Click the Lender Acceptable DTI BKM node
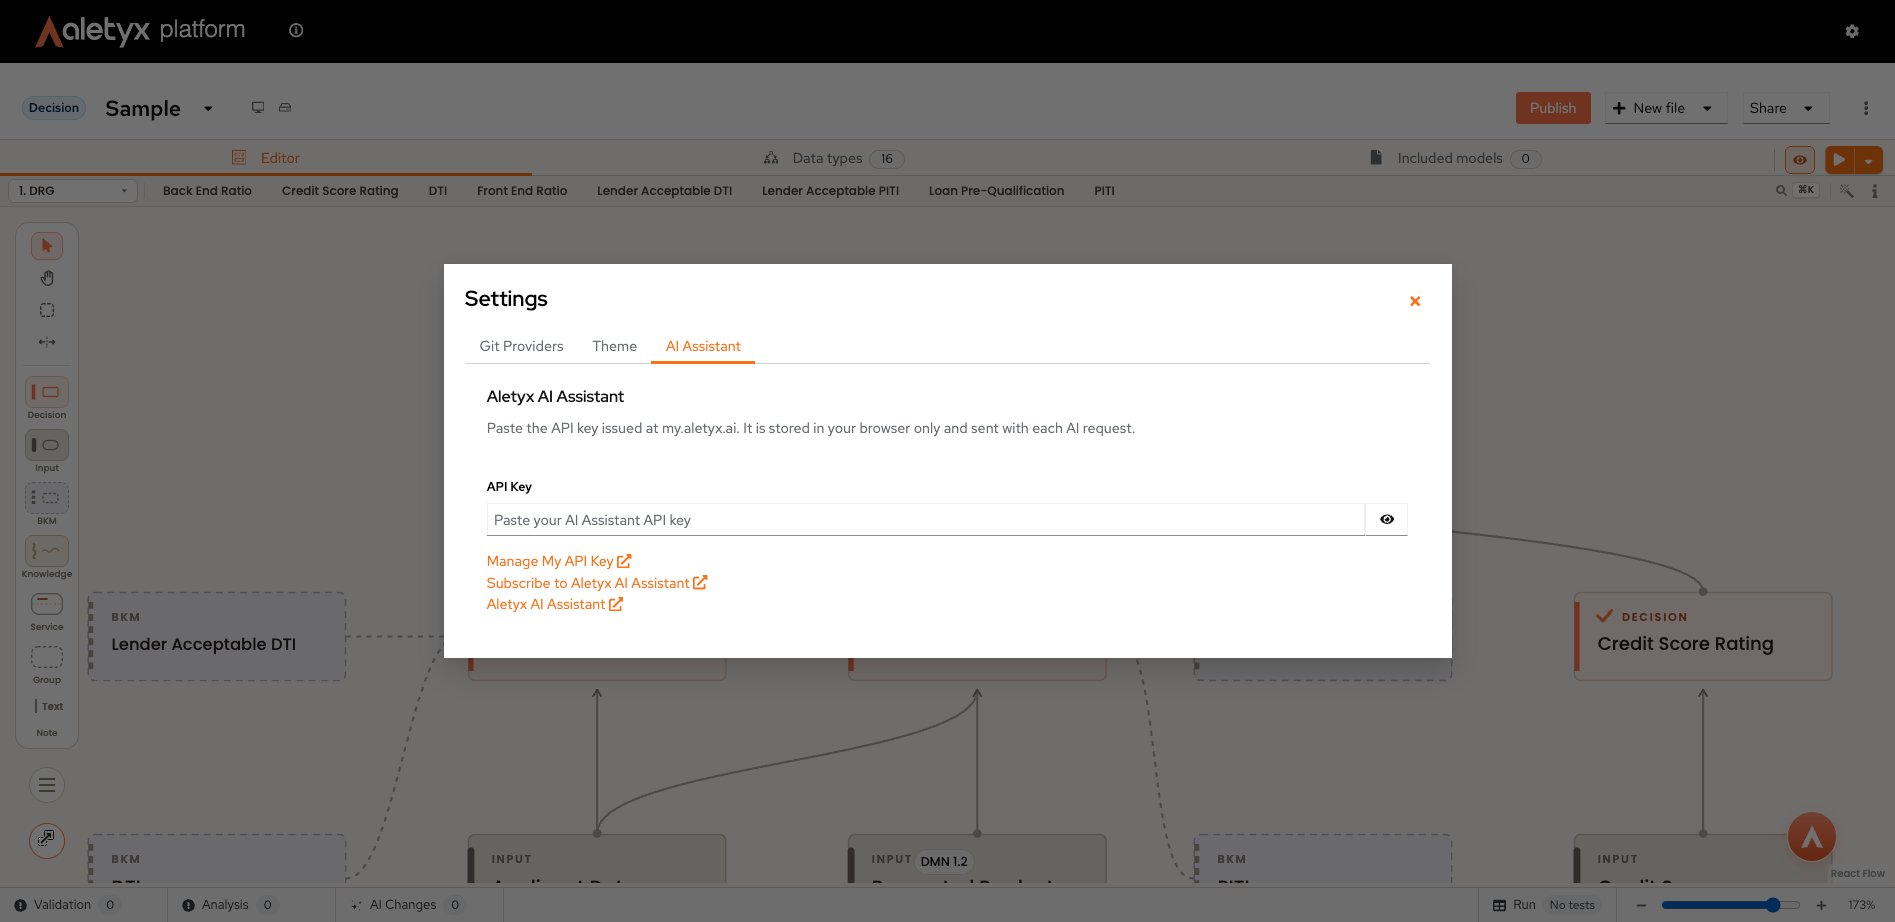 (x=217, y=636)
